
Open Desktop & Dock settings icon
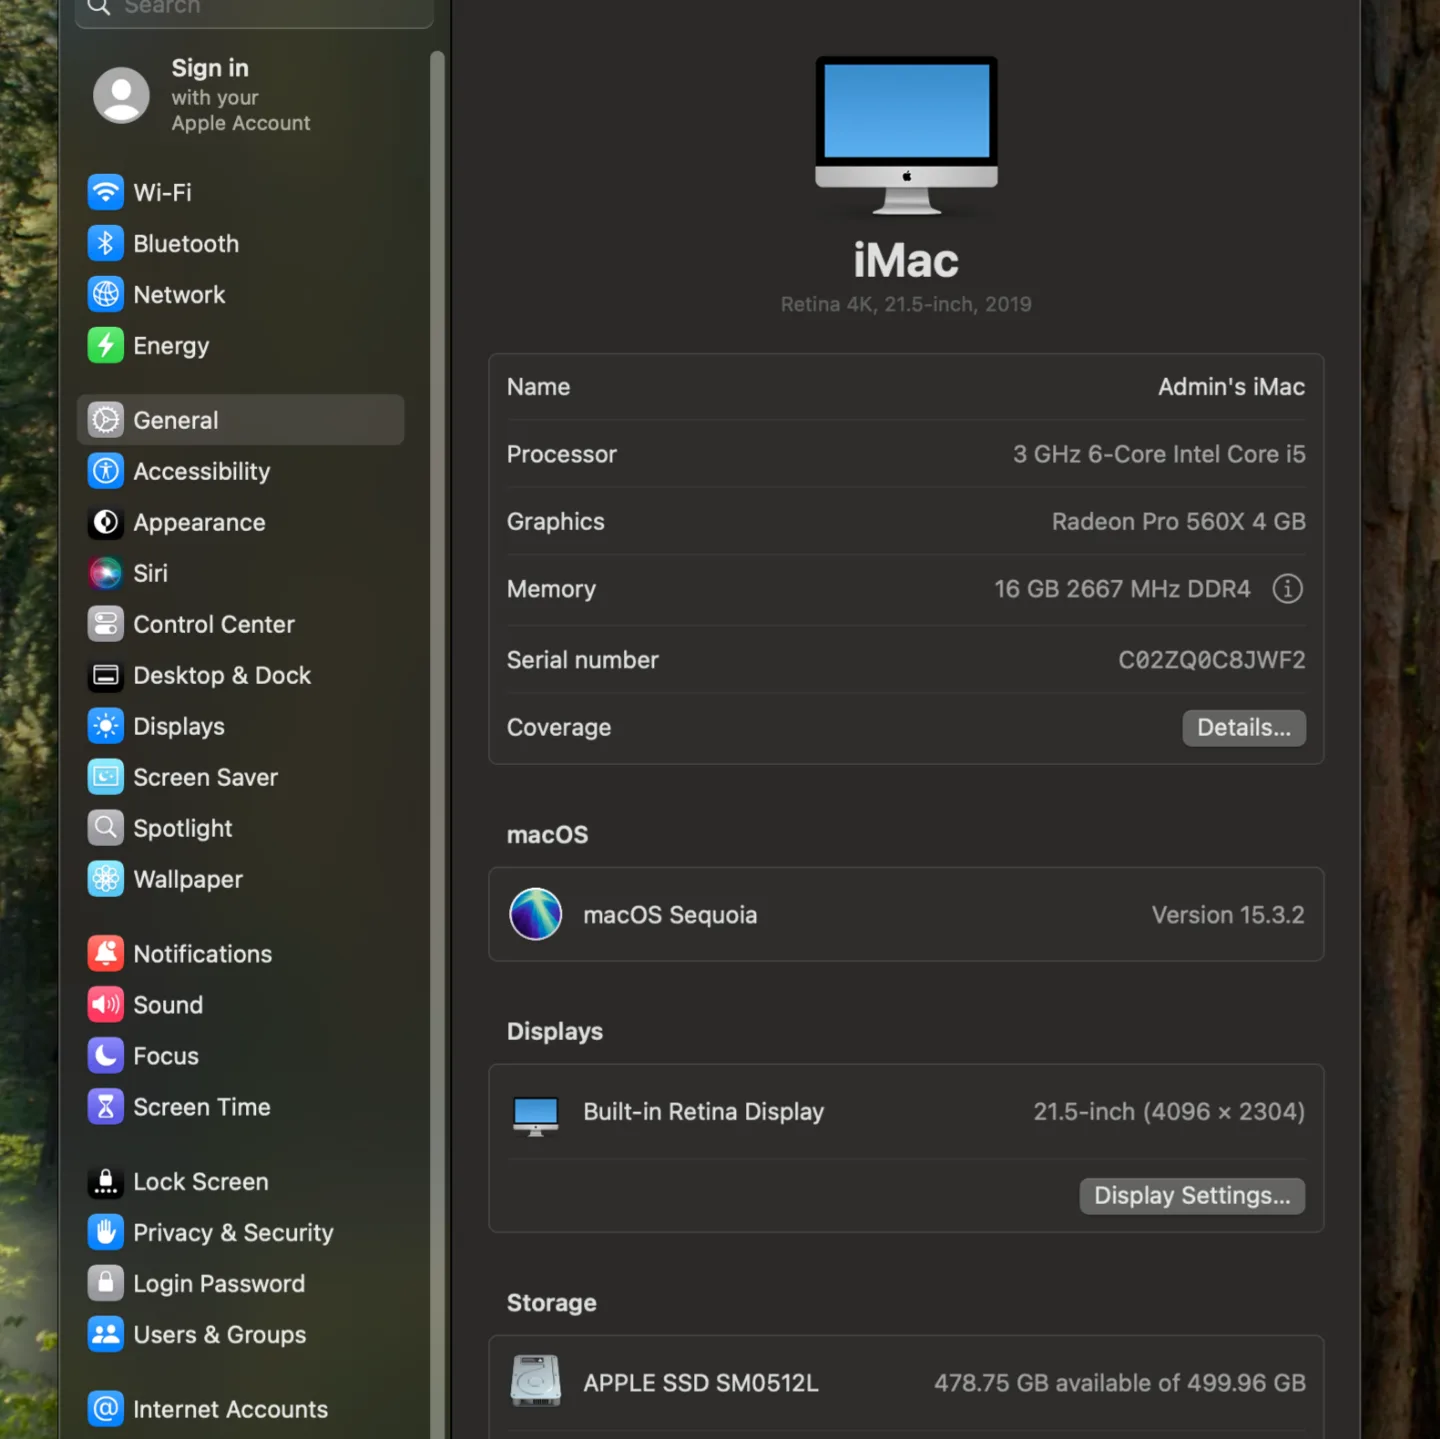pos(106,675)
